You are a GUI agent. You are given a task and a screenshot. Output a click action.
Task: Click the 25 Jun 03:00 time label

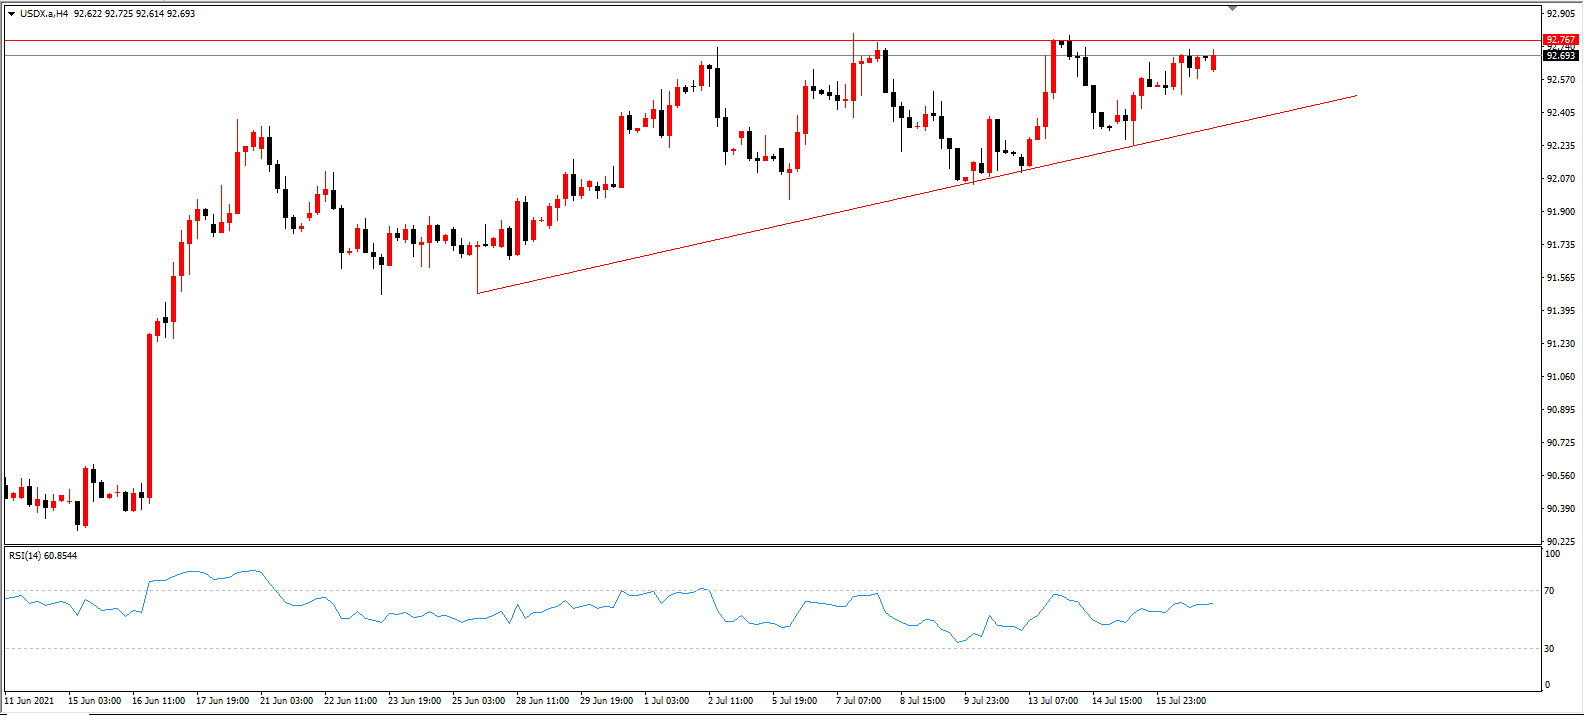478,700
